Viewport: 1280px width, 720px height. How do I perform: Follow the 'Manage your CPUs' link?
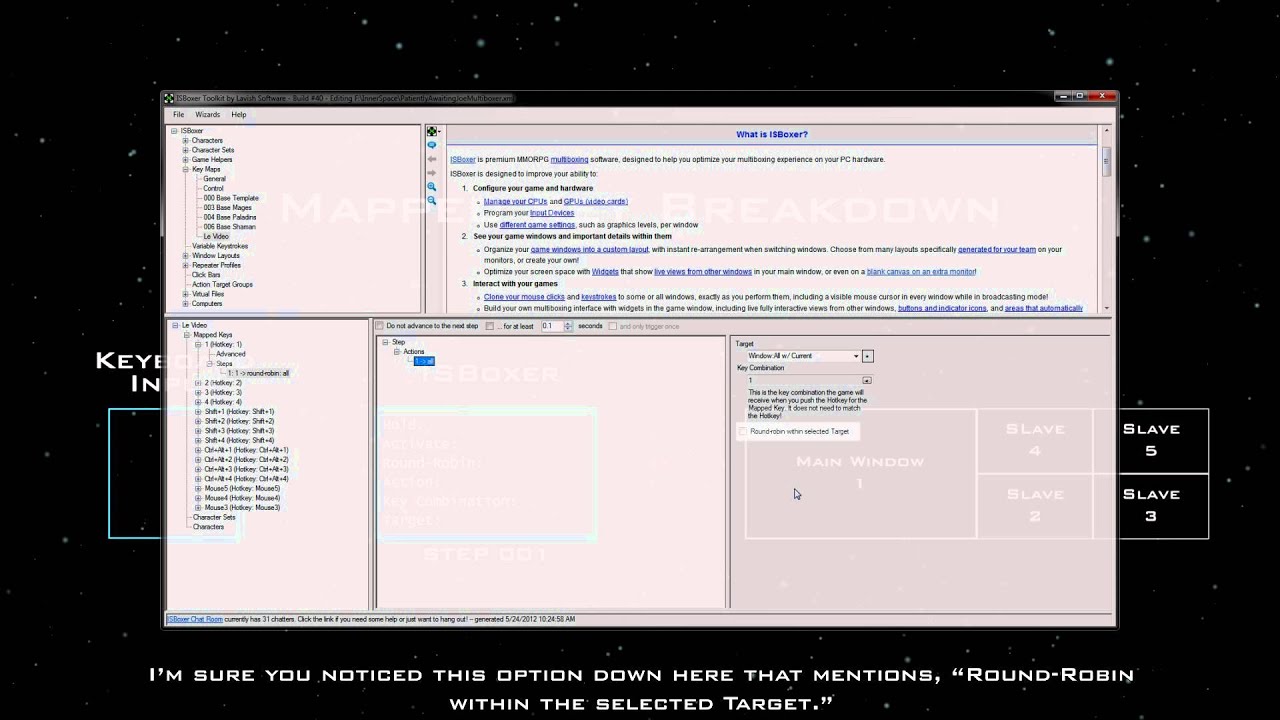tap(515, 201)
